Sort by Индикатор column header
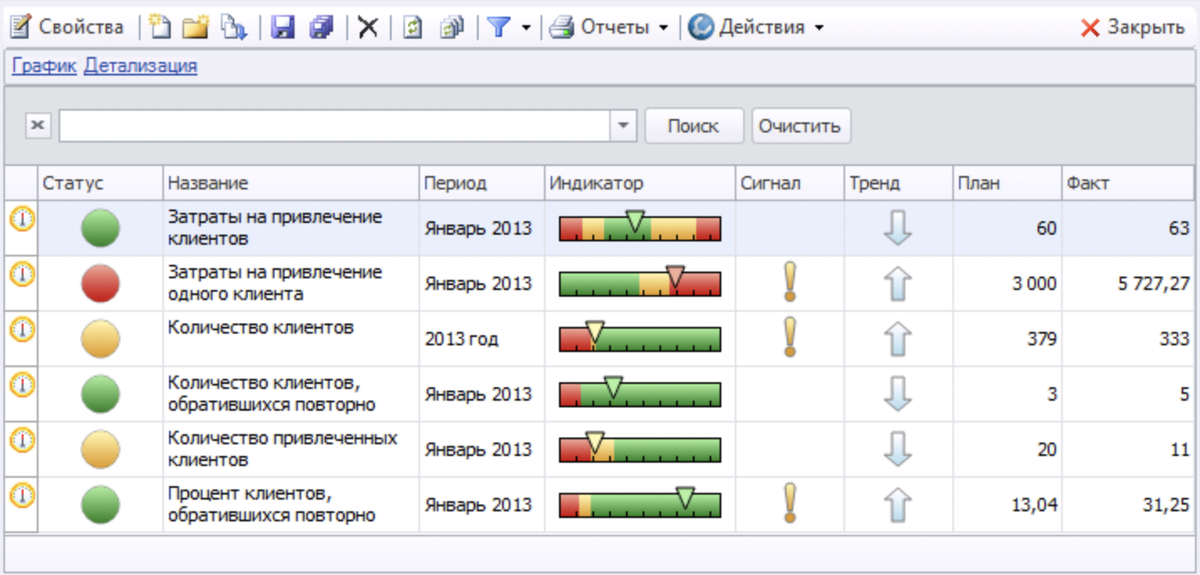The image size is (1200, 575). coord(640,183)
